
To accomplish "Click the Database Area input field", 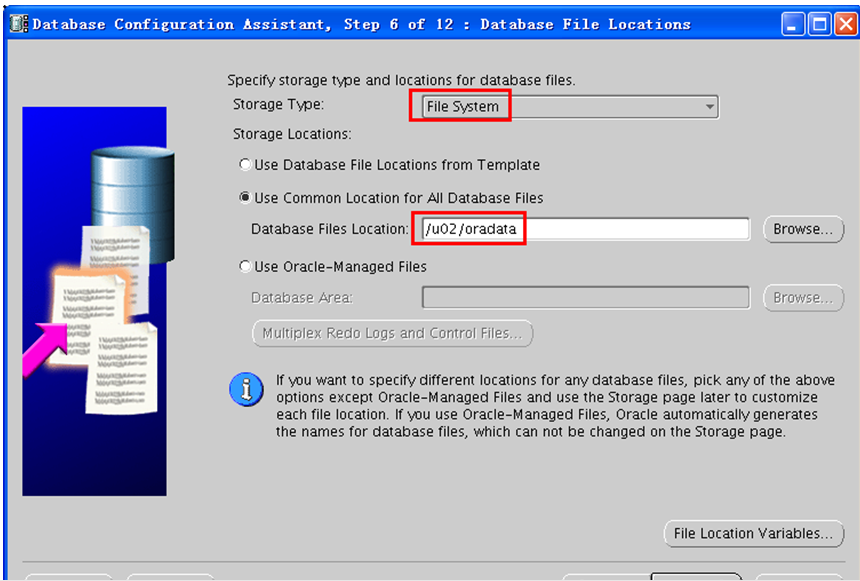I will coord(585,297).
